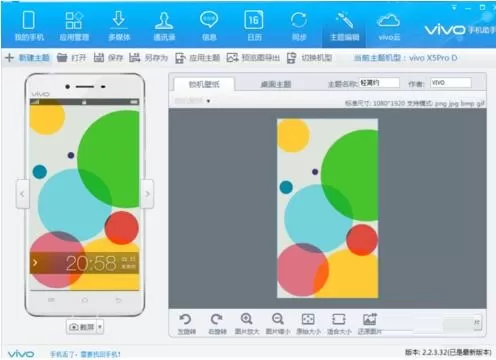Open the Sync section
Screen dimensions: 496x360
(x=299, y=26)
